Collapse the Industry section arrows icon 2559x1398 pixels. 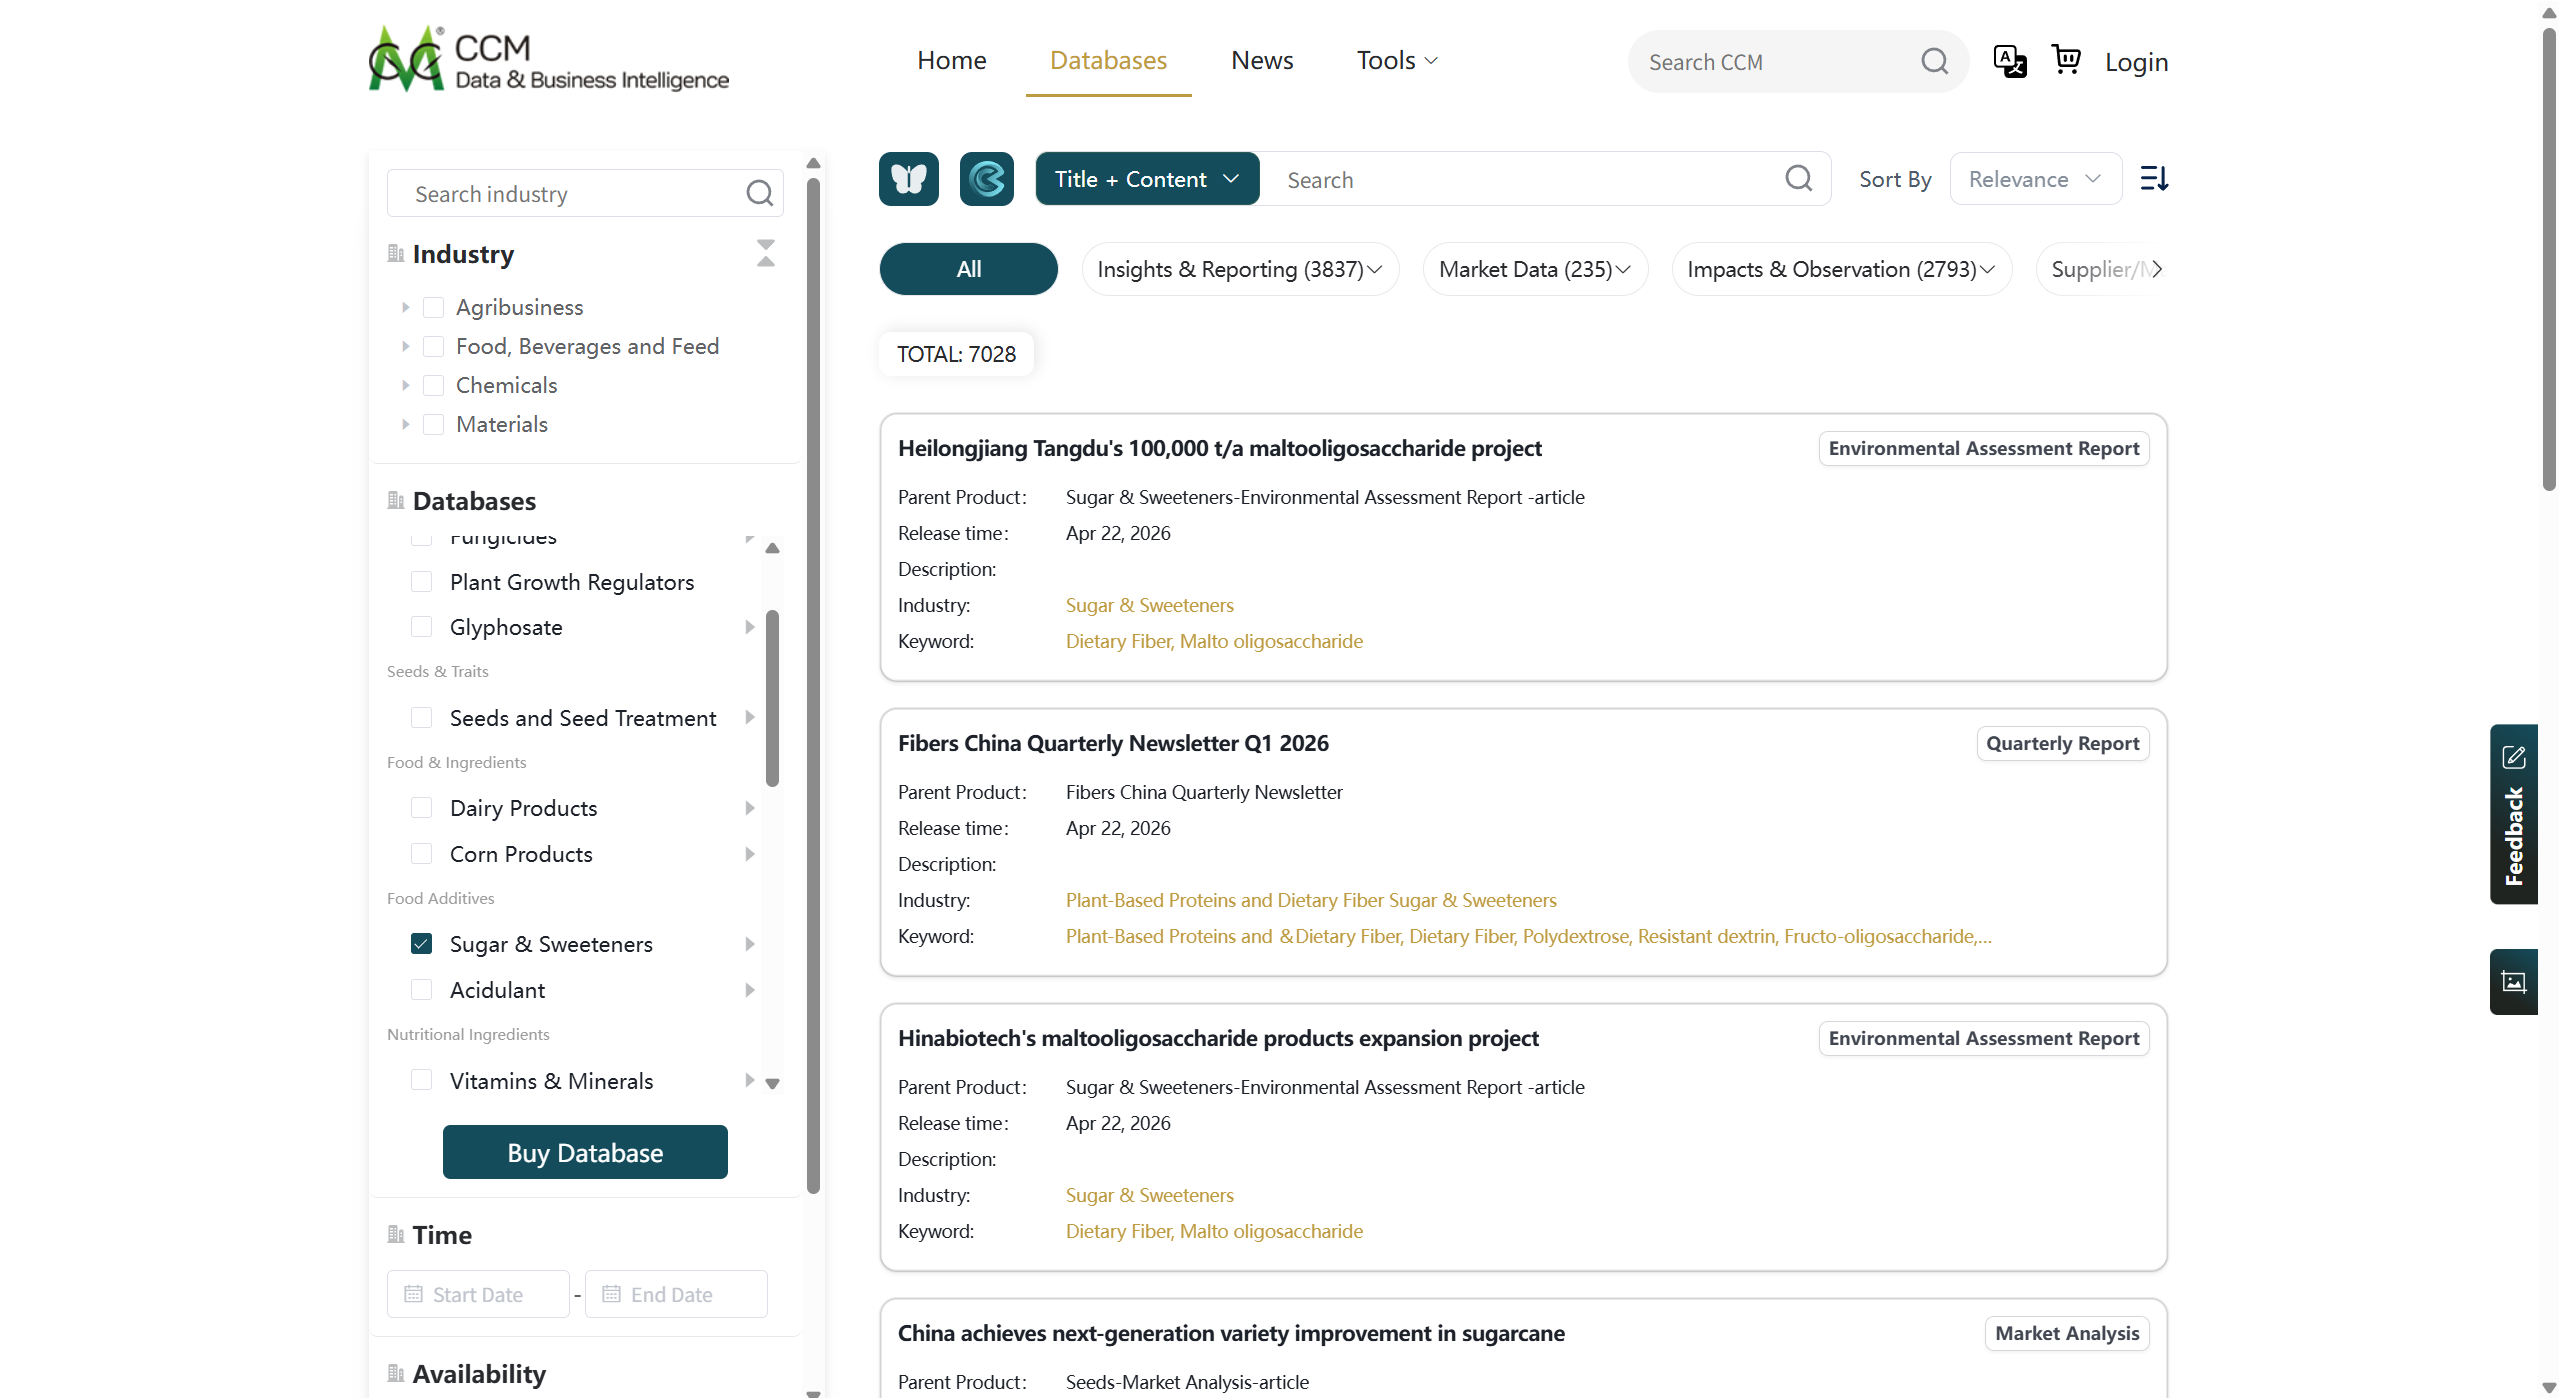(x=766, y=253)
